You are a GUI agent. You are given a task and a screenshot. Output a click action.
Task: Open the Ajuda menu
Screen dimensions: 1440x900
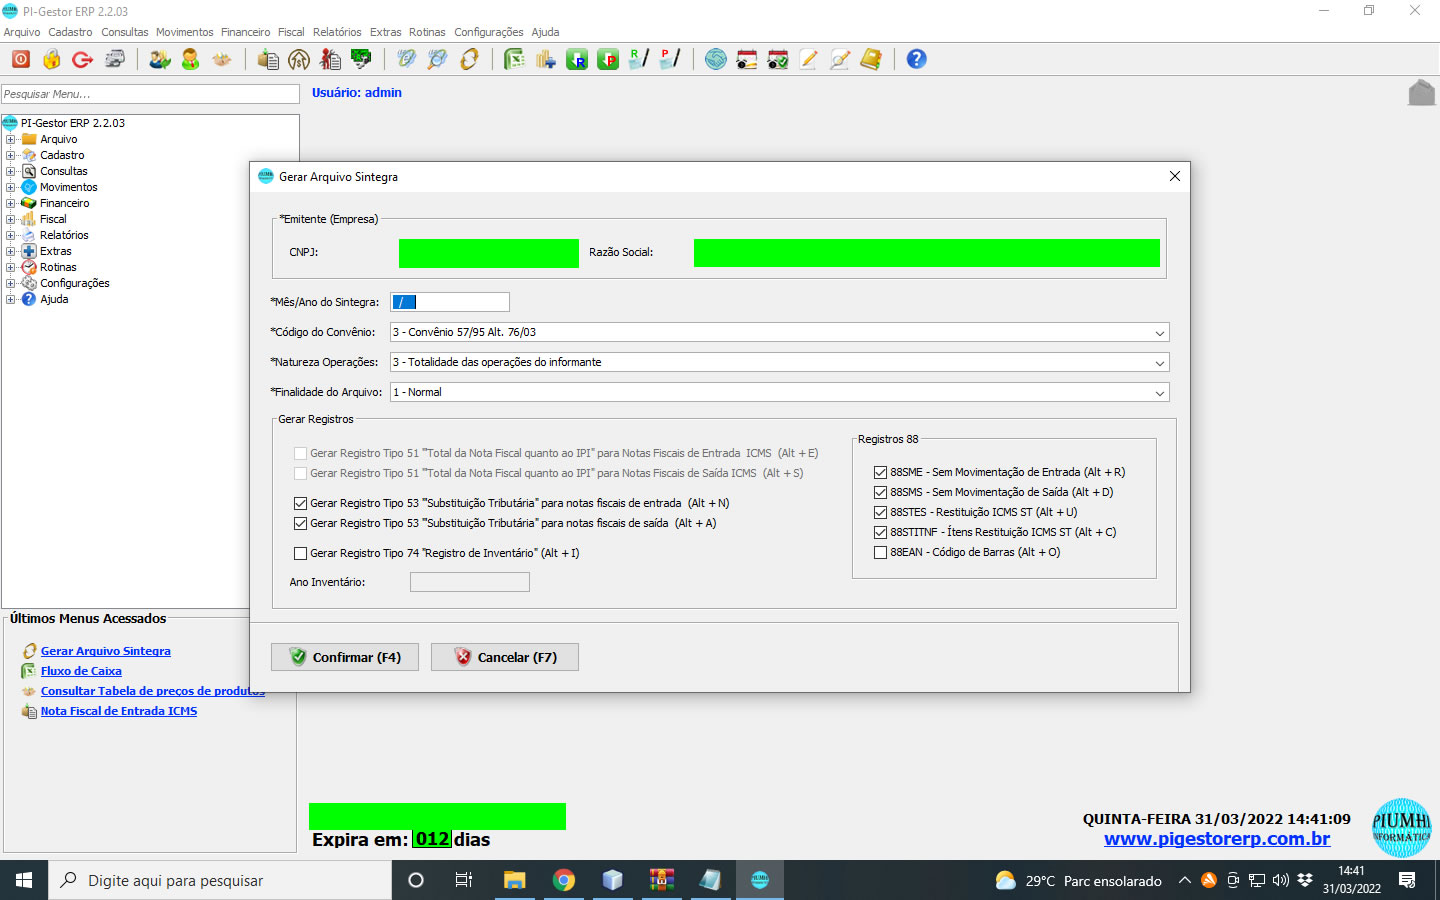click(x=545, y=32)
